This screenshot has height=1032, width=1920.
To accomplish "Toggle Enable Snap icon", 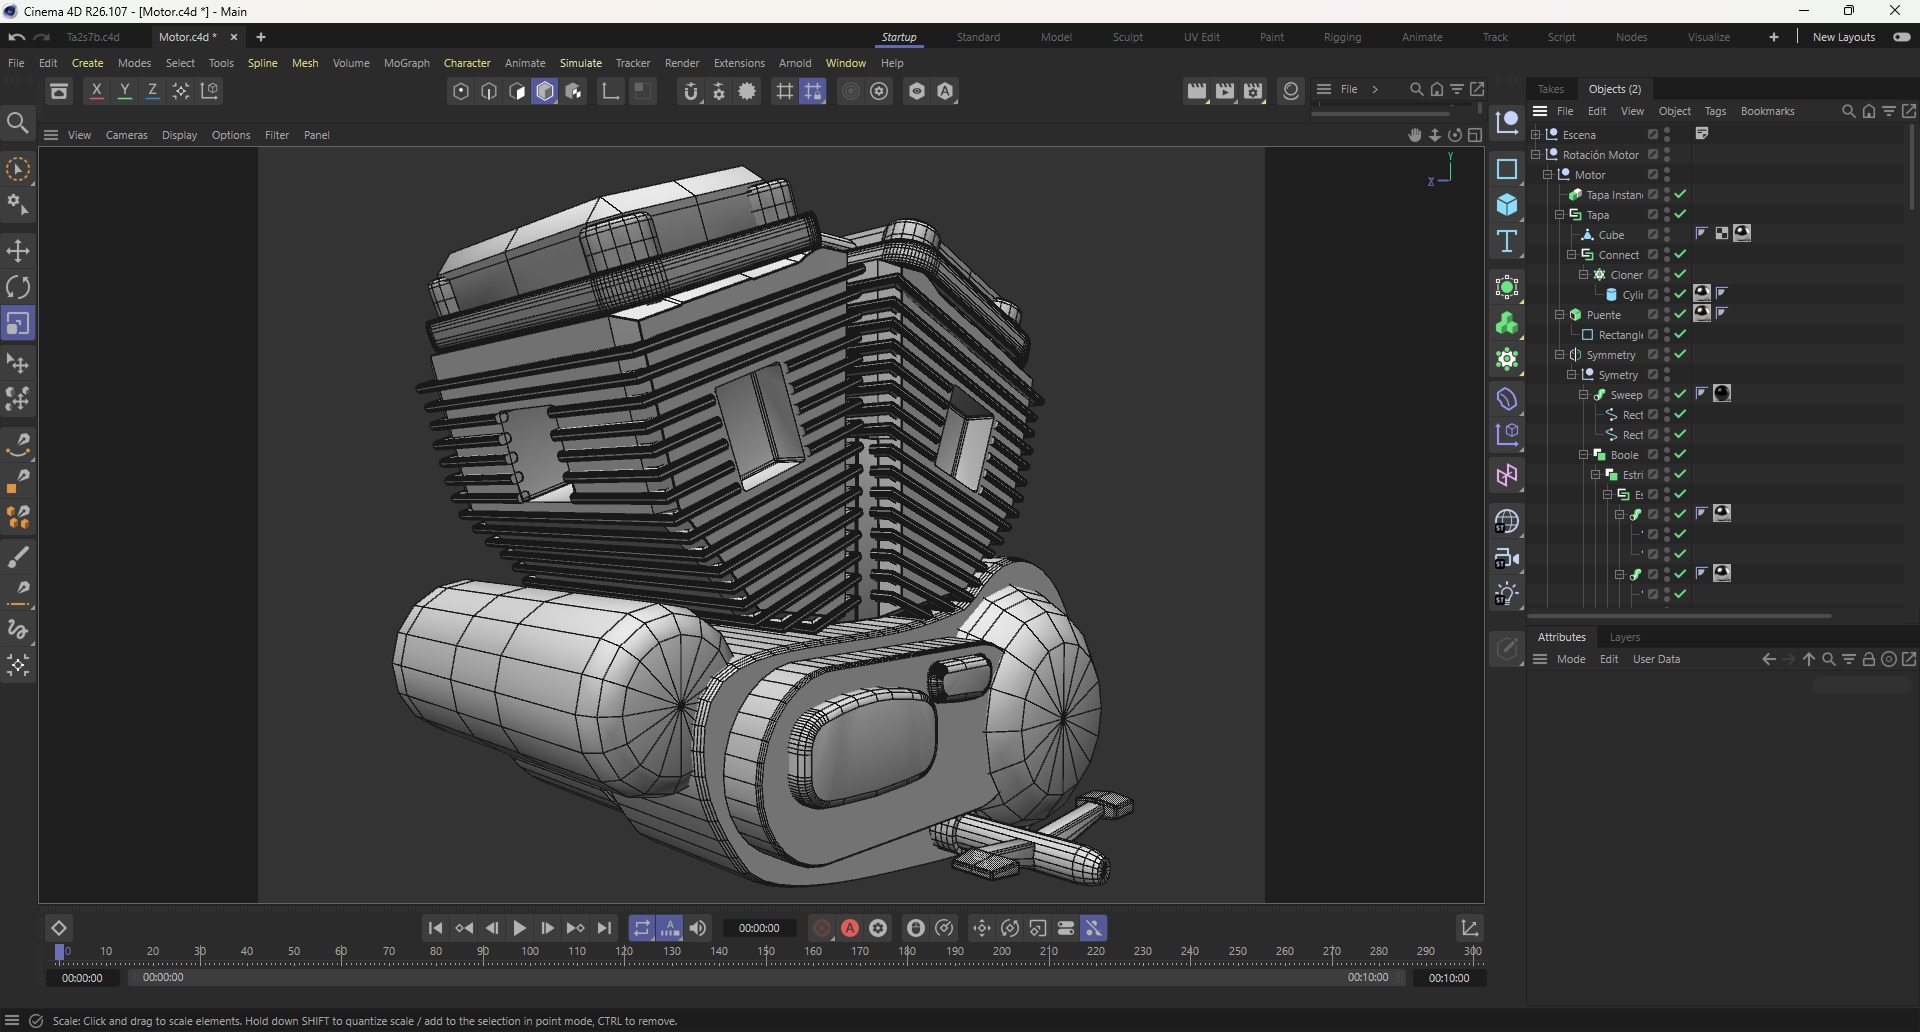I will tap(690, 91).
